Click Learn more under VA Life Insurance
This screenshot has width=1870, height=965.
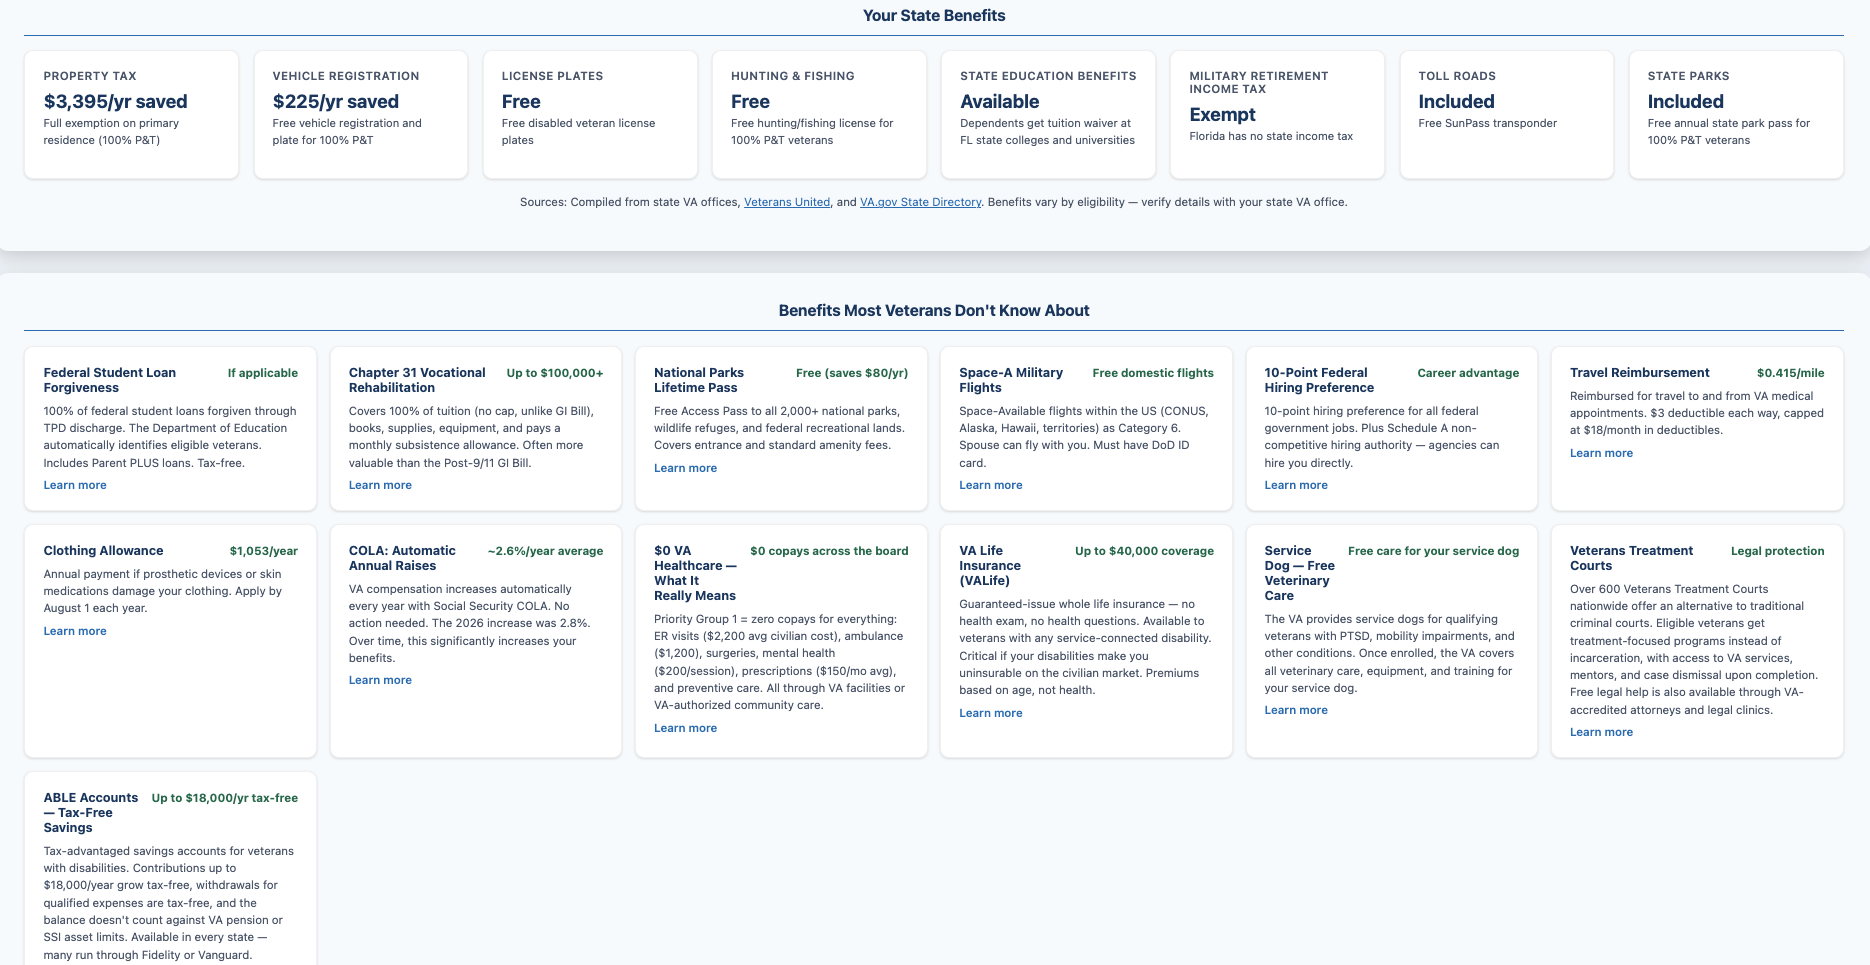point(990,713)
